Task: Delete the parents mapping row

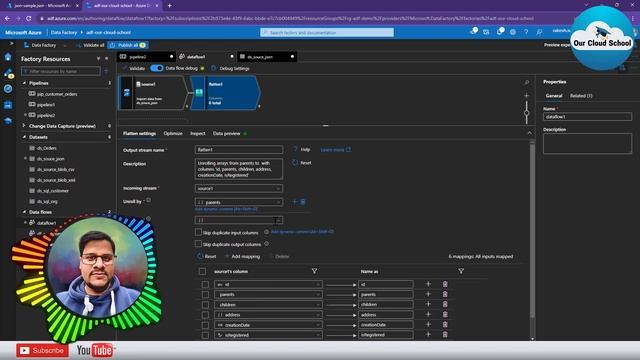Action: click(445, 294)
